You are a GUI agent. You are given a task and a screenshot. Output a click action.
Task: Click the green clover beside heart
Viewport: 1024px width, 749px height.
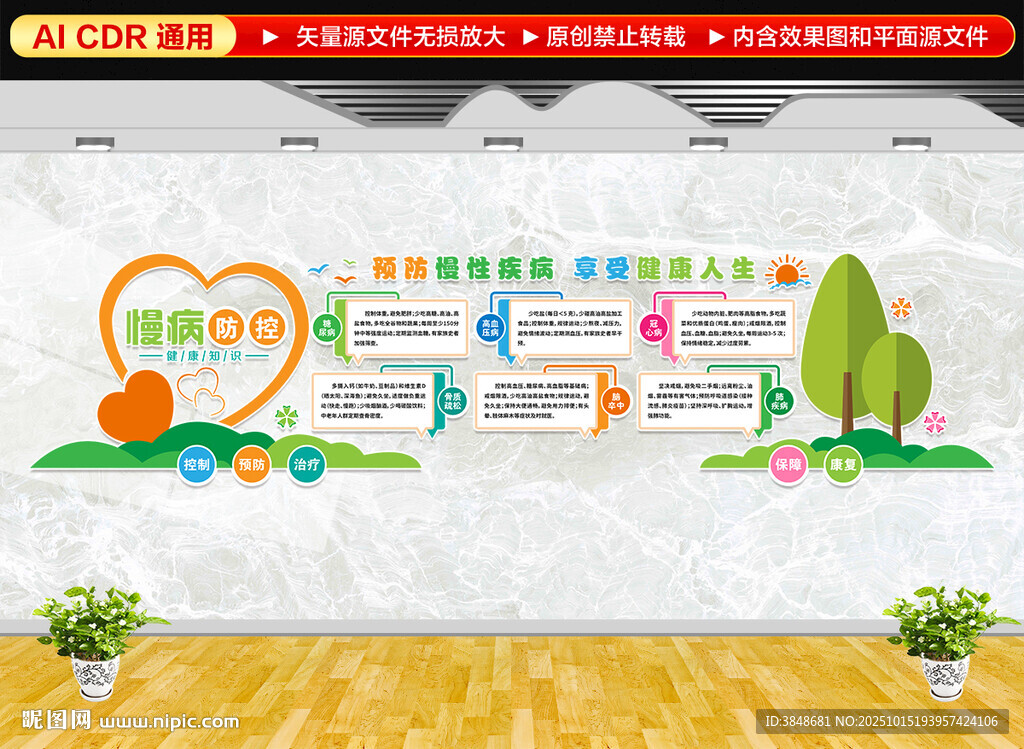coord(286,417)
